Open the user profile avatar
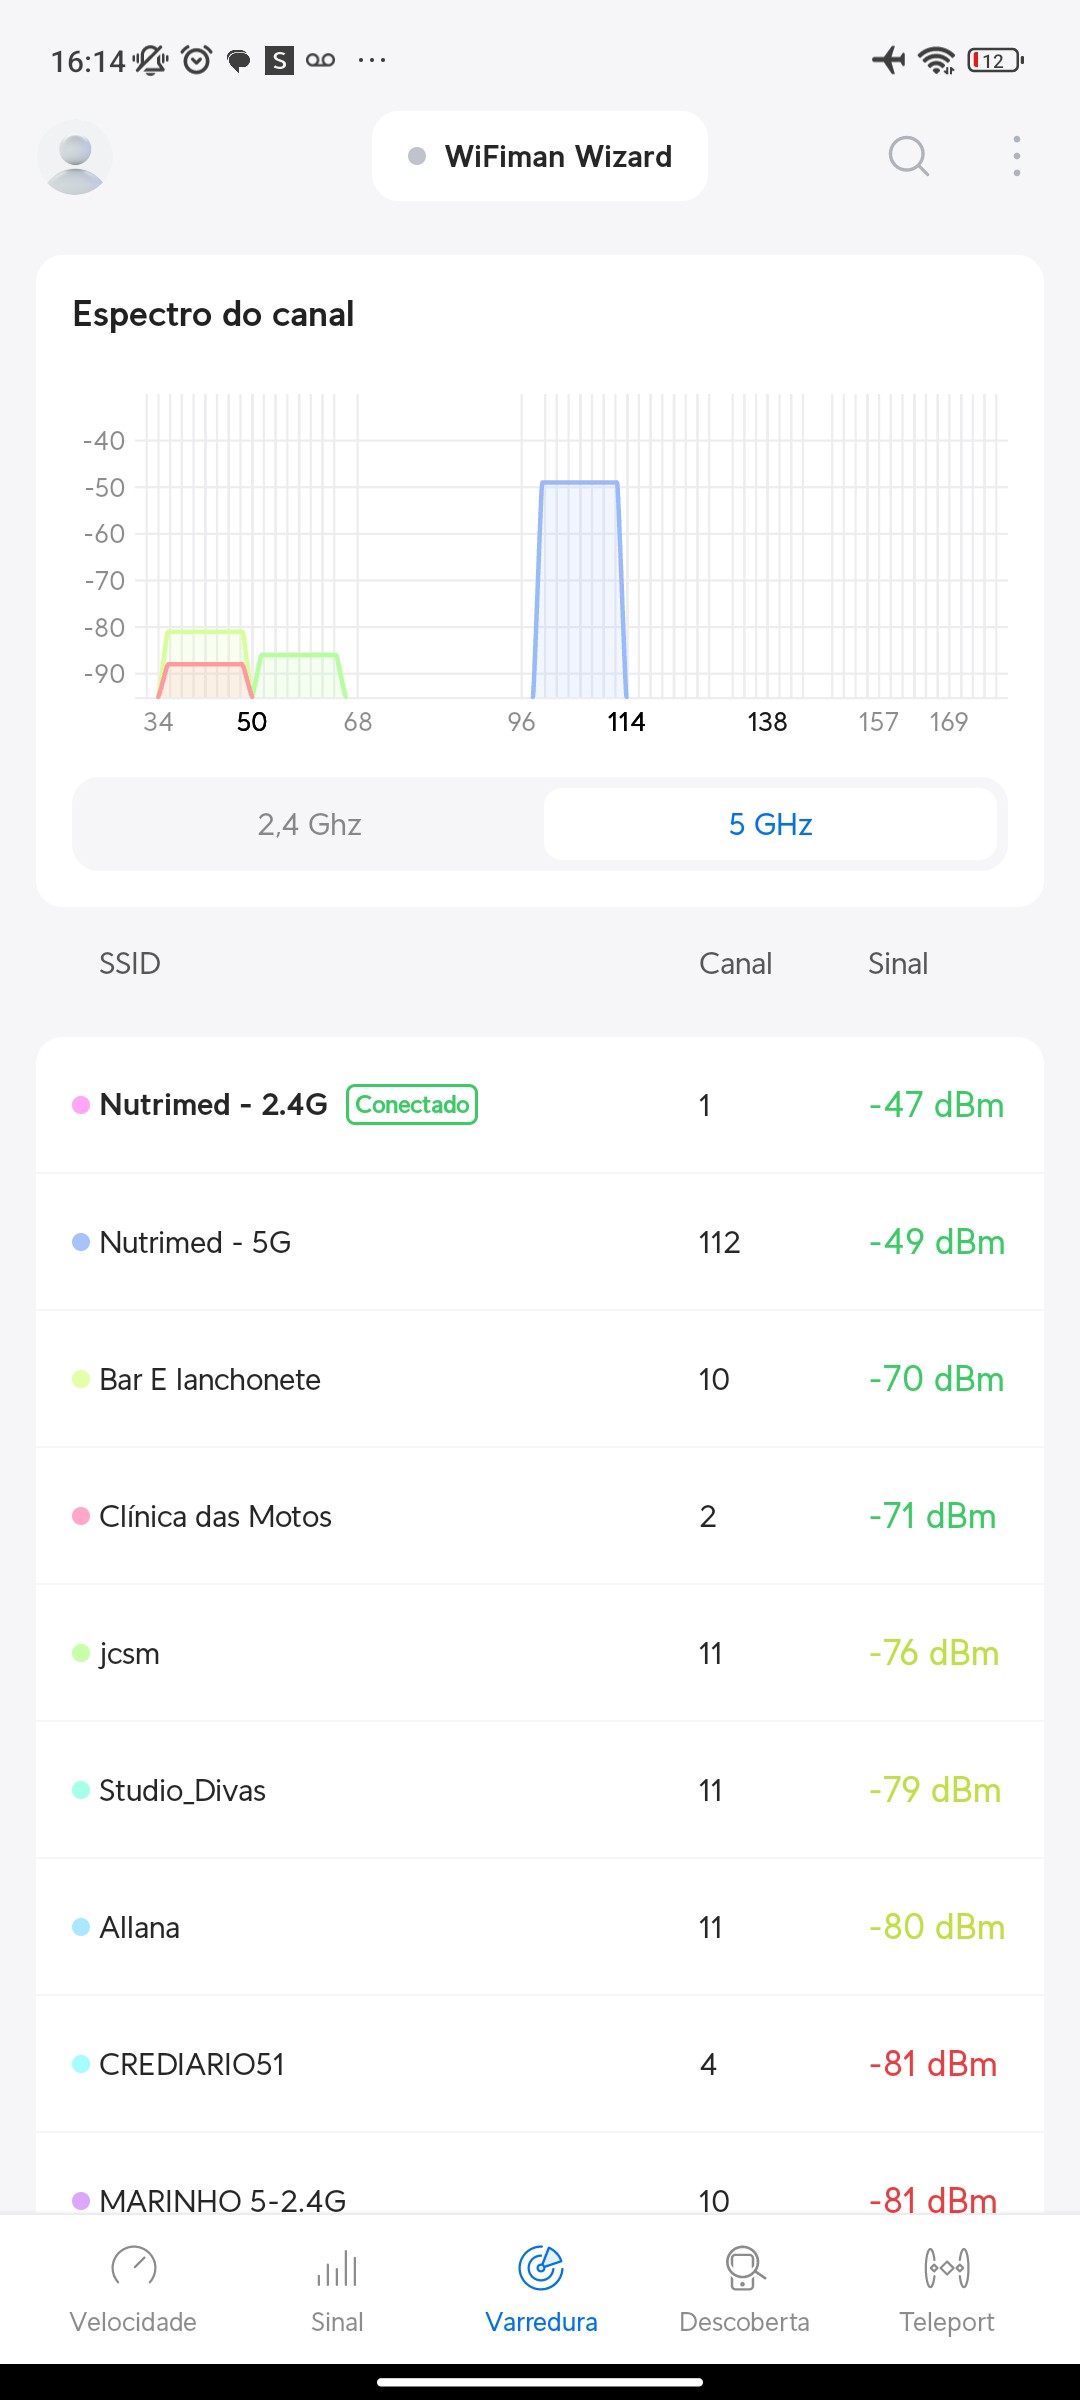The width and height of the screenshot is (1080, 2400). (75, 157)
